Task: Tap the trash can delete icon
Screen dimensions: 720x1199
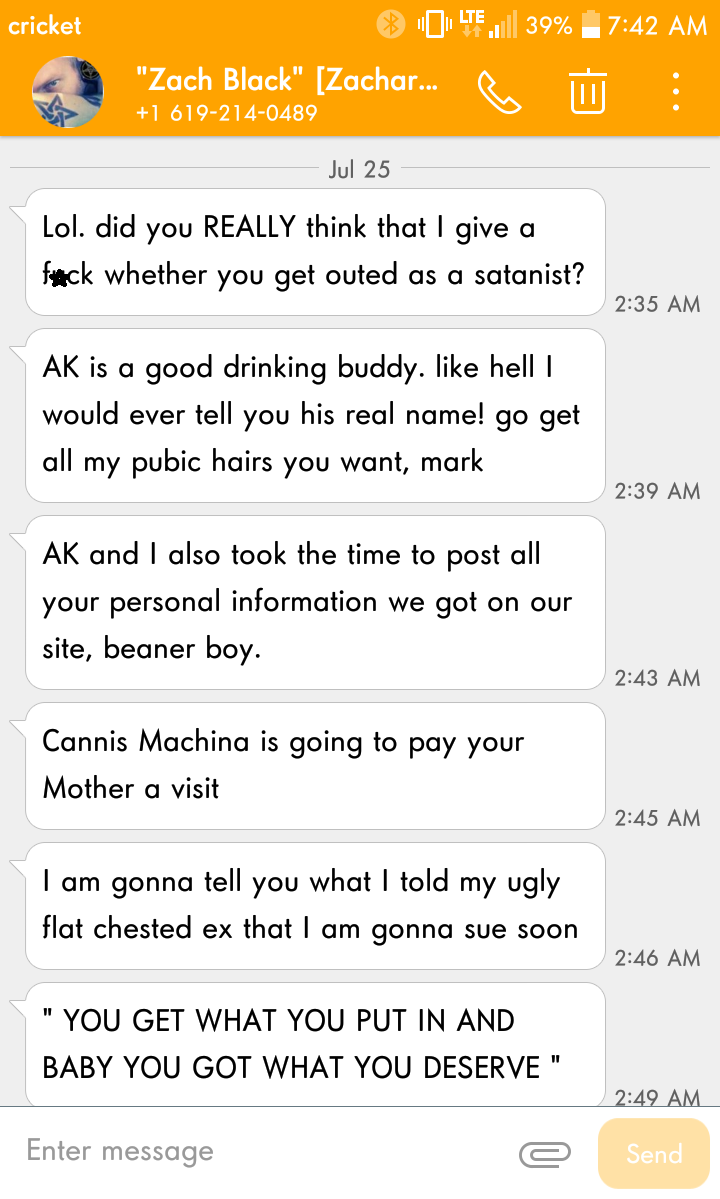Action: pos(588,92)
